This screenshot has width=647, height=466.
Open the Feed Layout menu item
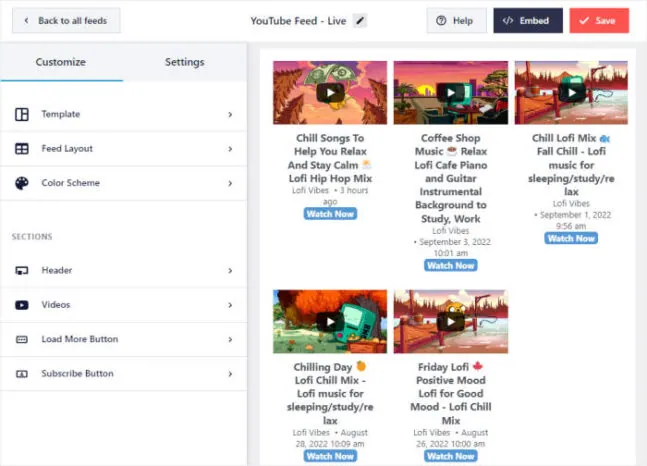[124, 149]
